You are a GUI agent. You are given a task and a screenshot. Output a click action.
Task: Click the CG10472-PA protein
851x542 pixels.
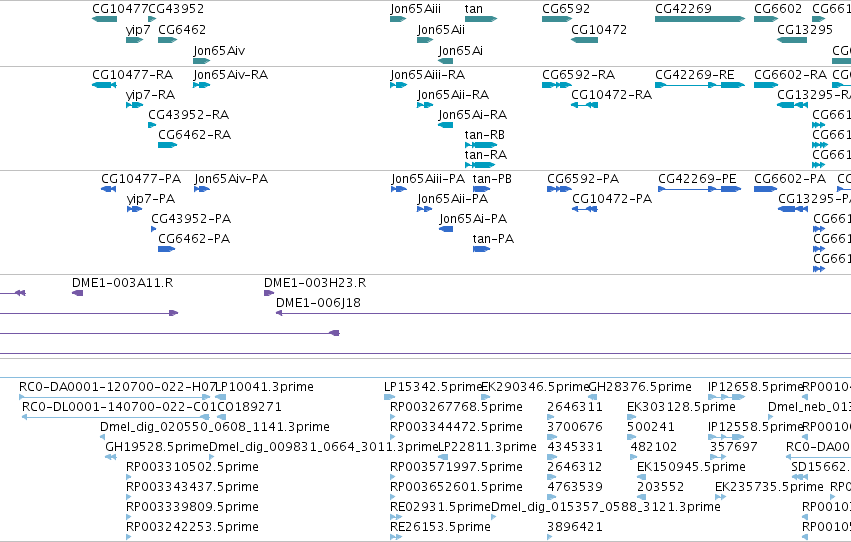tap(585, 209)
